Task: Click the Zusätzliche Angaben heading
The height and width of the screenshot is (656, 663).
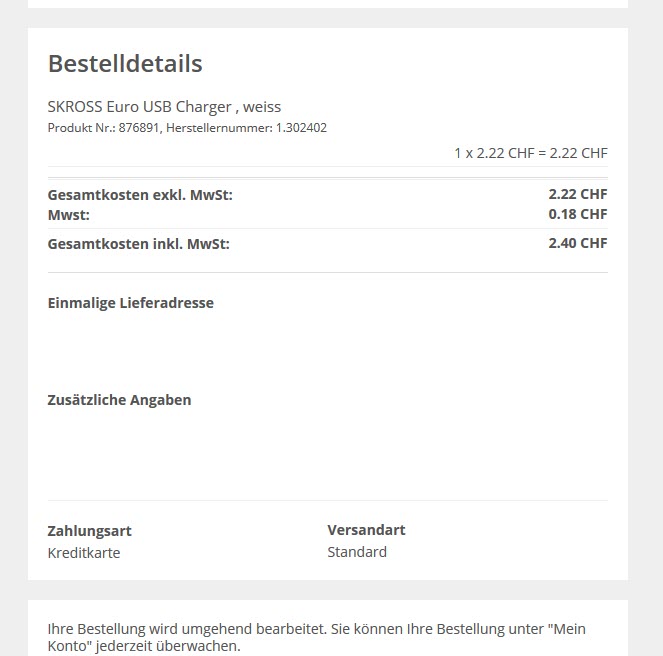Action: [x=119, y=400]
